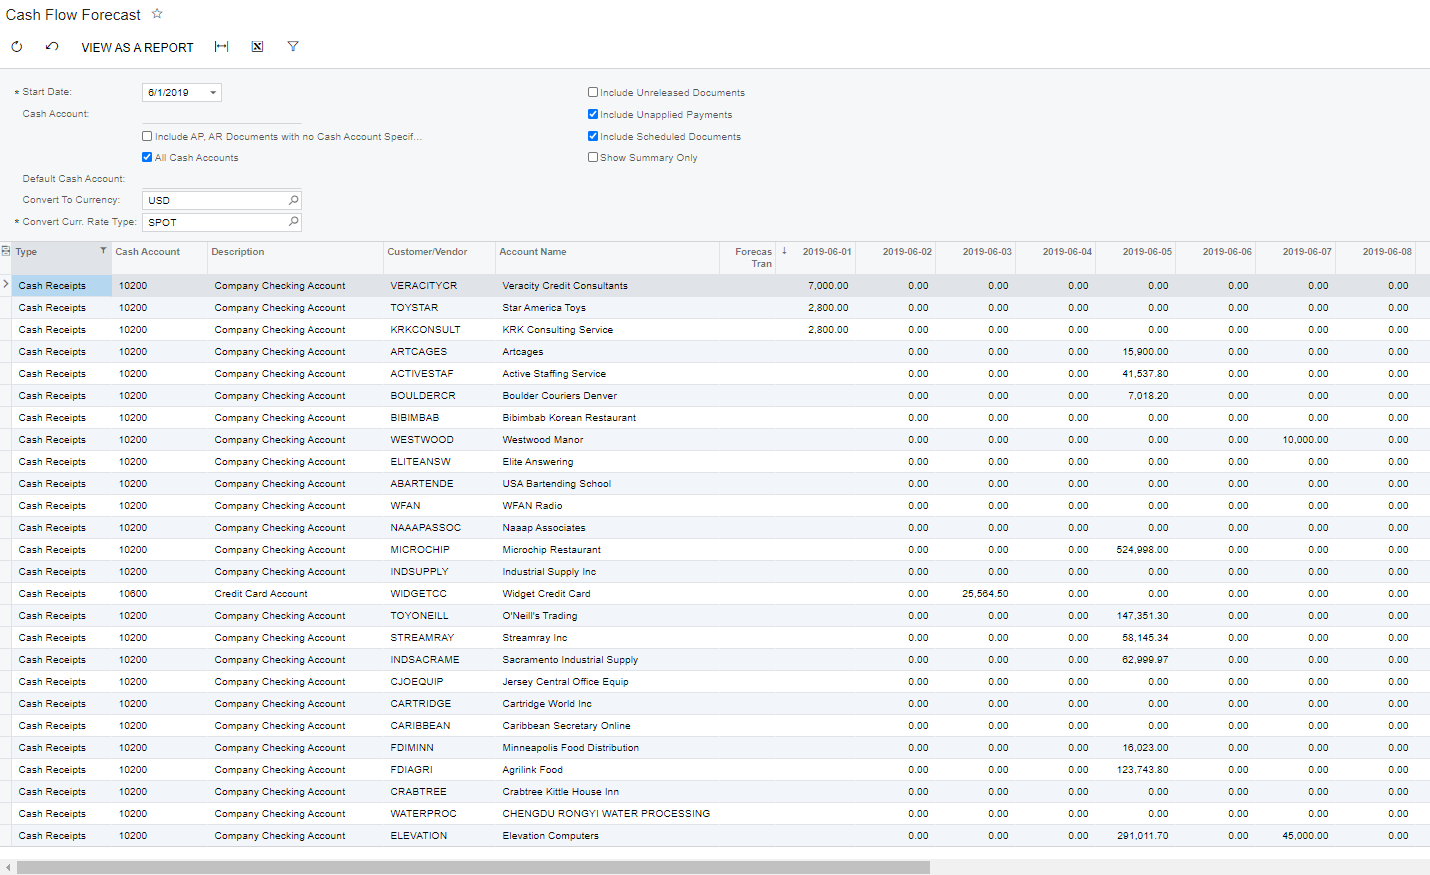The image size is (1430, 875).
Task: Click the refresh icon in toolbar
Action: (x=17, y=47)
